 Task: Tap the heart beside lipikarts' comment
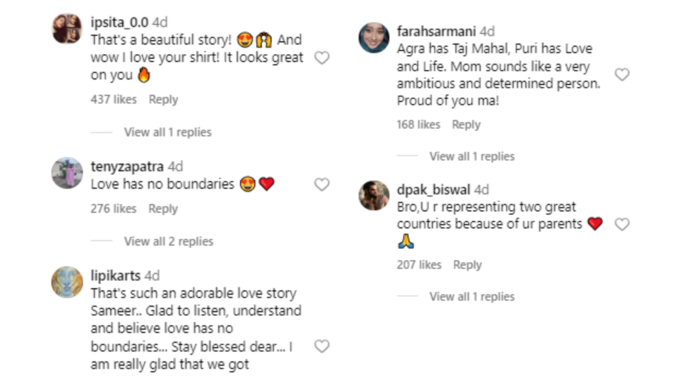click(x=322, y=346)
